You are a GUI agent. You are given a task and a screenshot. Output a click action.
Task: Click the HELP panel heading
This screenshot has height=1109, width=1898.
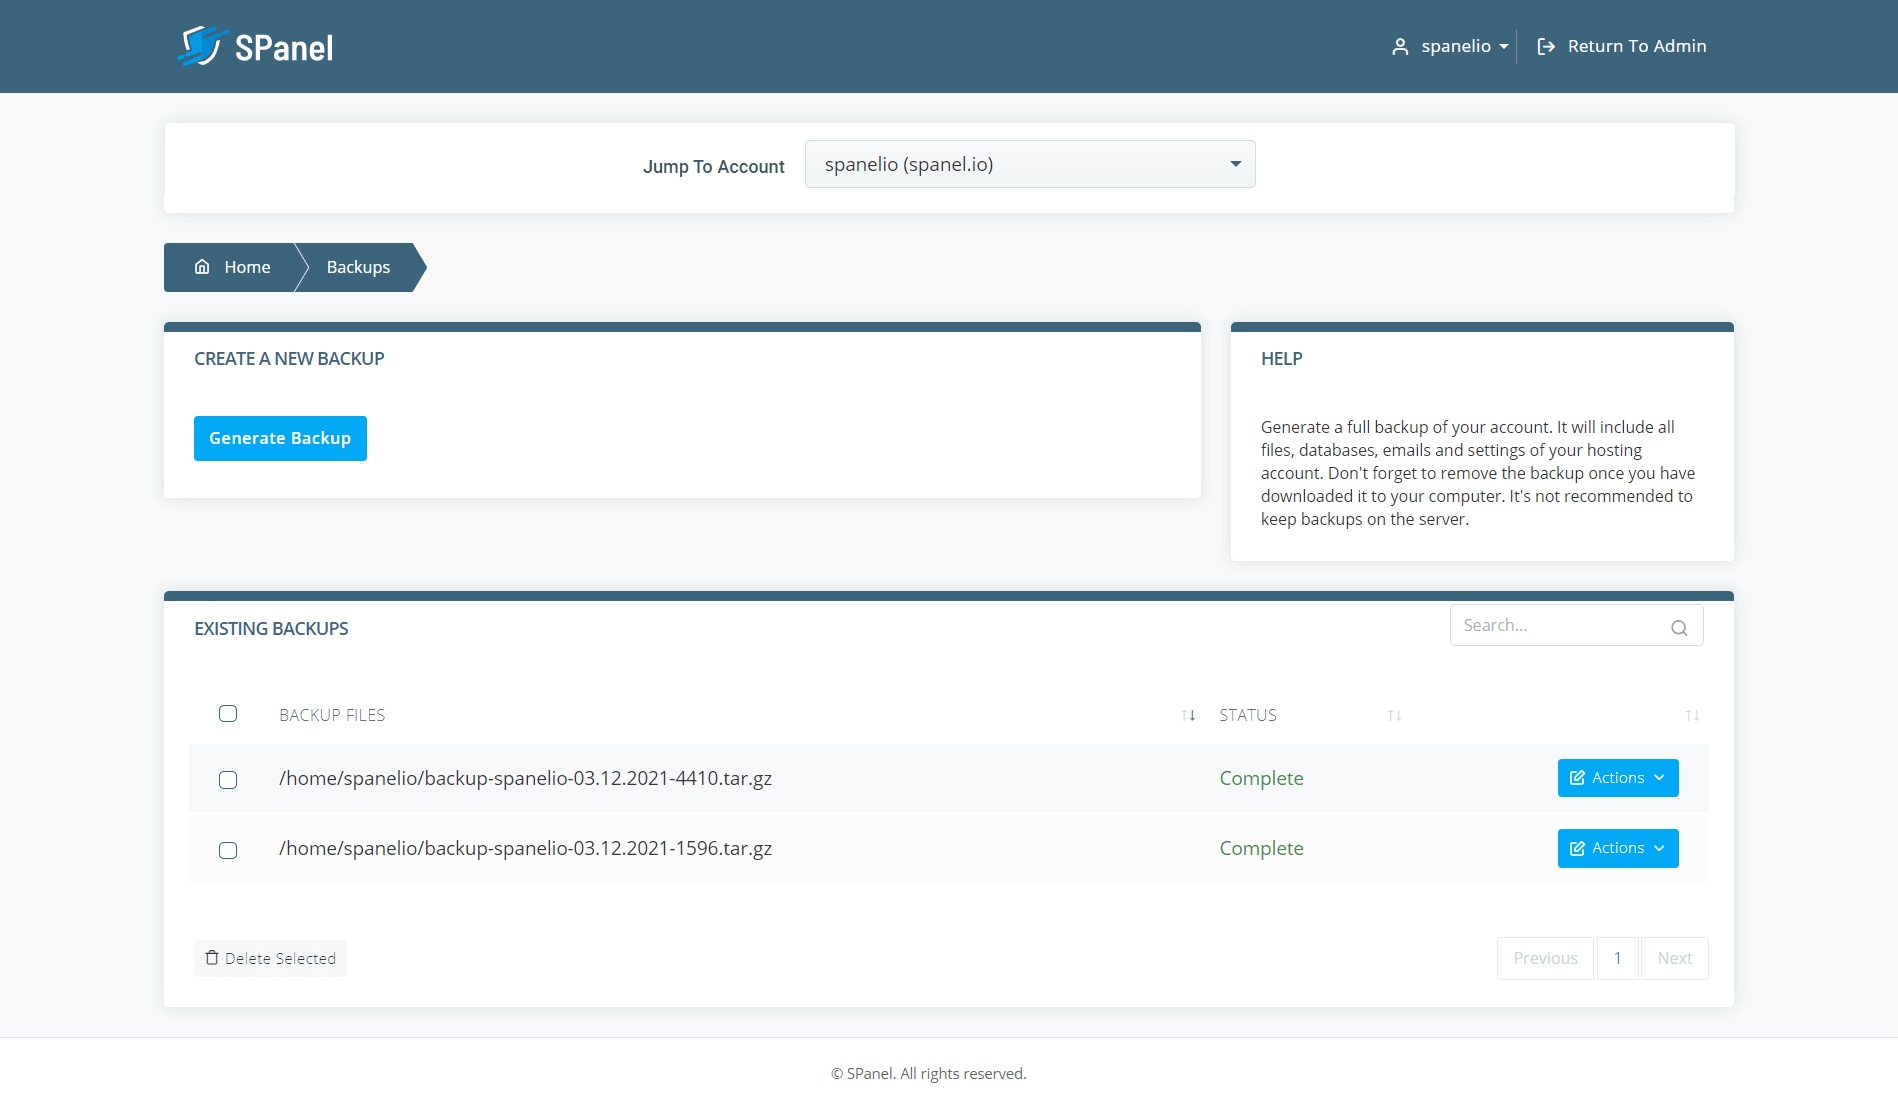click(x=1281, y=359)
